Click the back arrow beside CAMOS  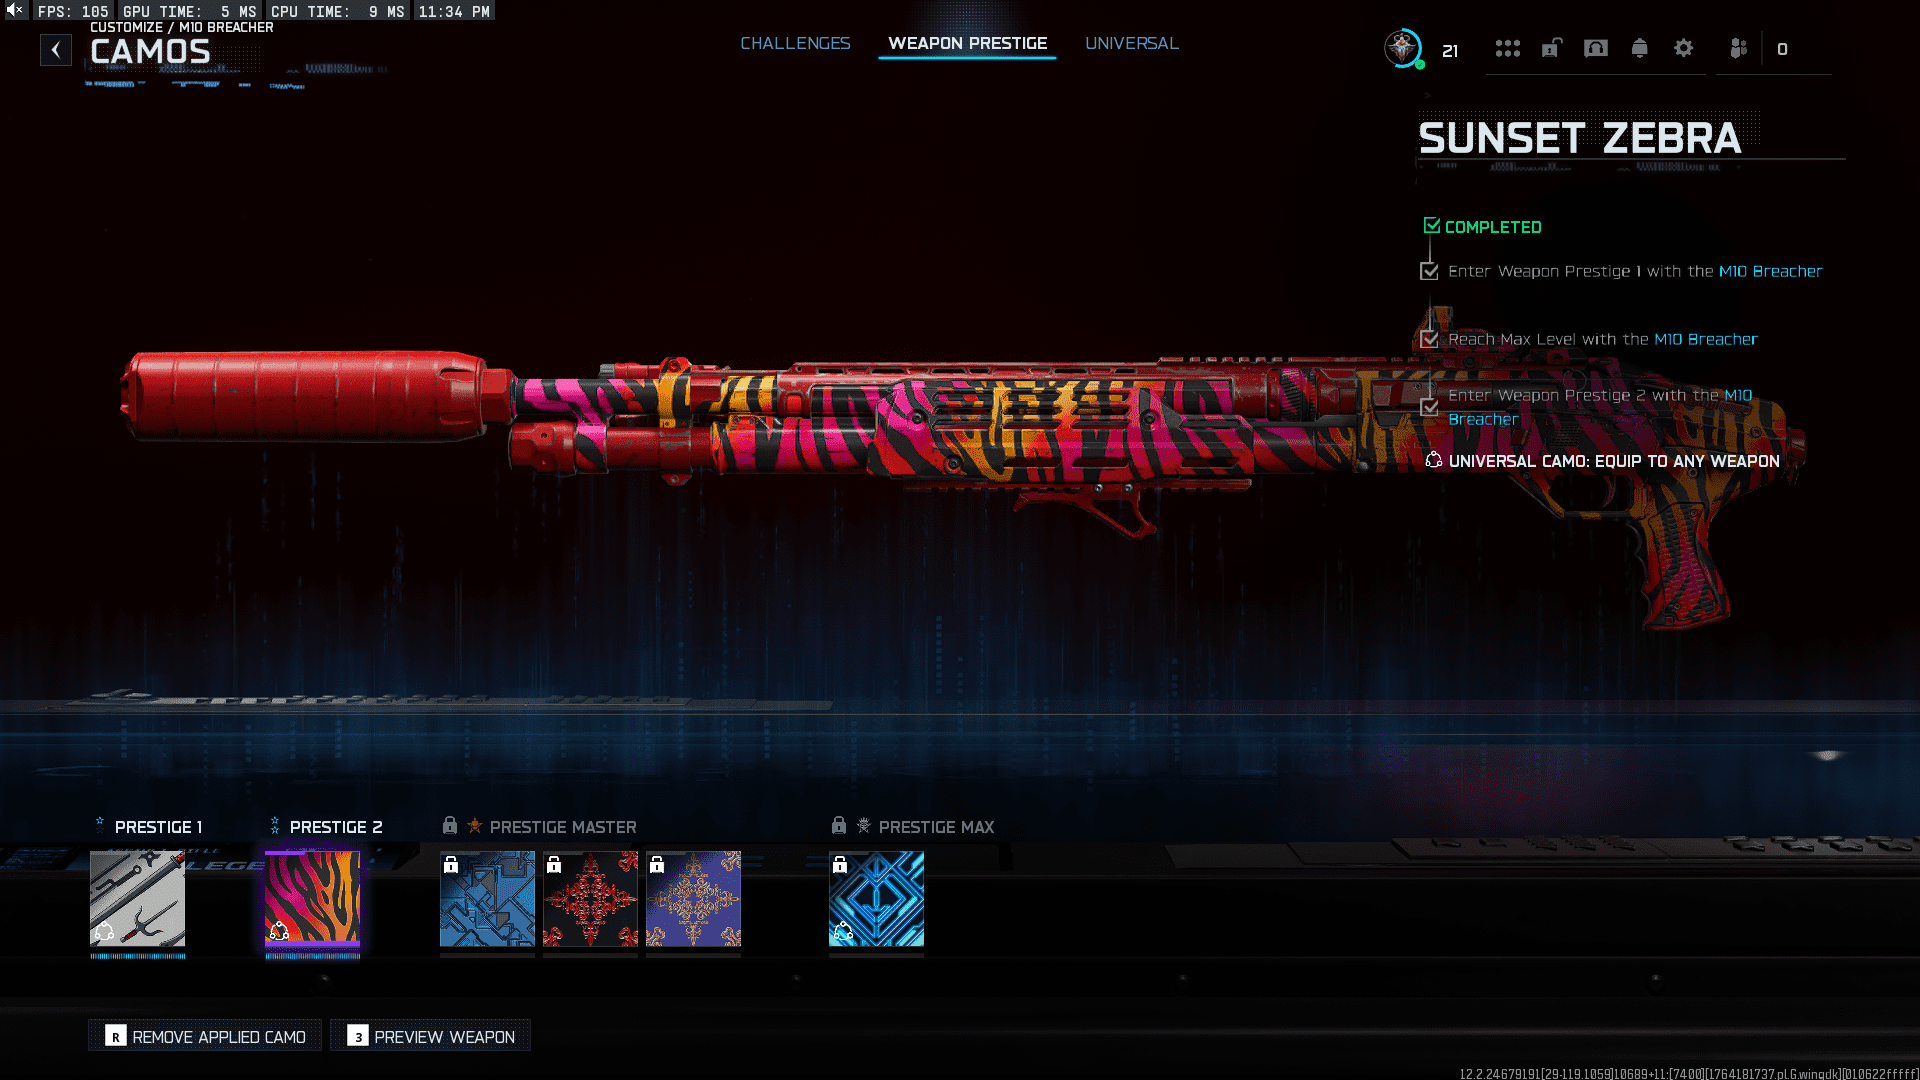click(56, 50)
